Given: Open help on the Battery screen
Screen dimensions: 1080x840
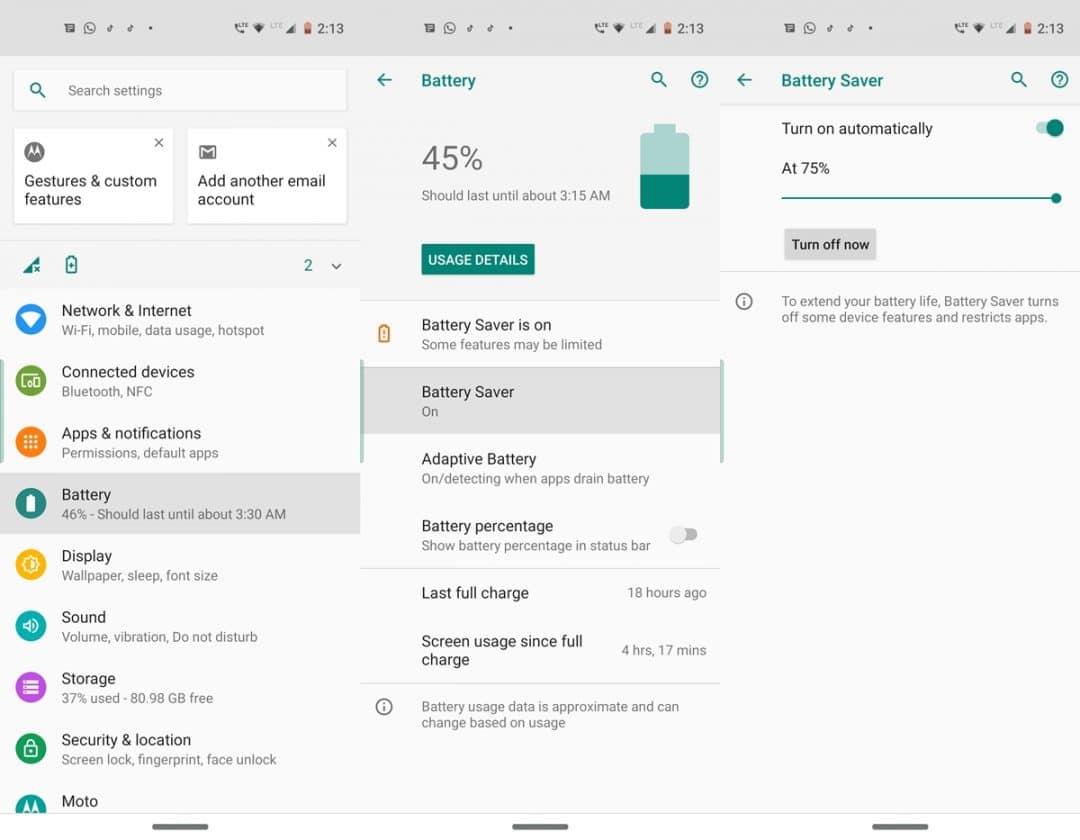Looking at the screenshot, I should [700, 80].
